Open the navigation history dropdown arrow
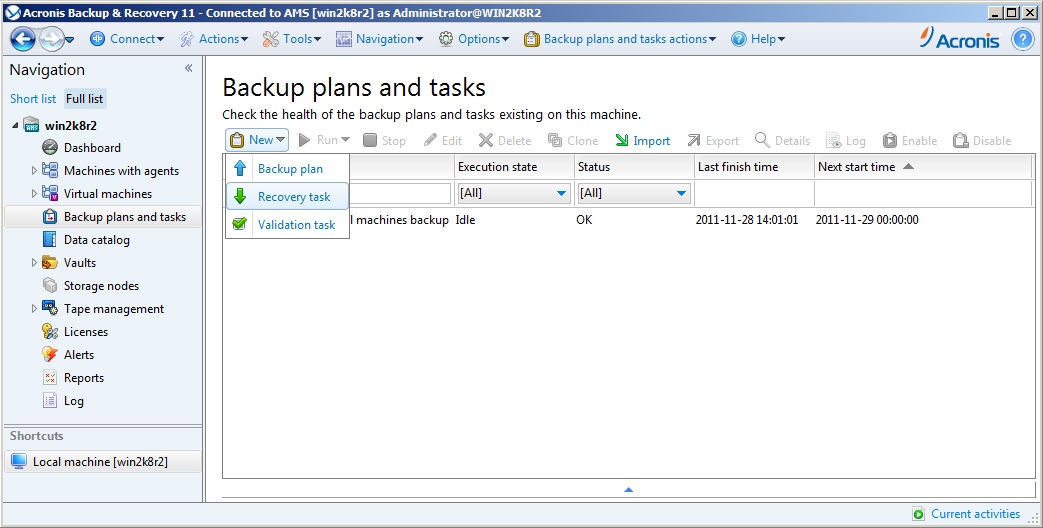The image size is (1043, 528). point(70,41)
